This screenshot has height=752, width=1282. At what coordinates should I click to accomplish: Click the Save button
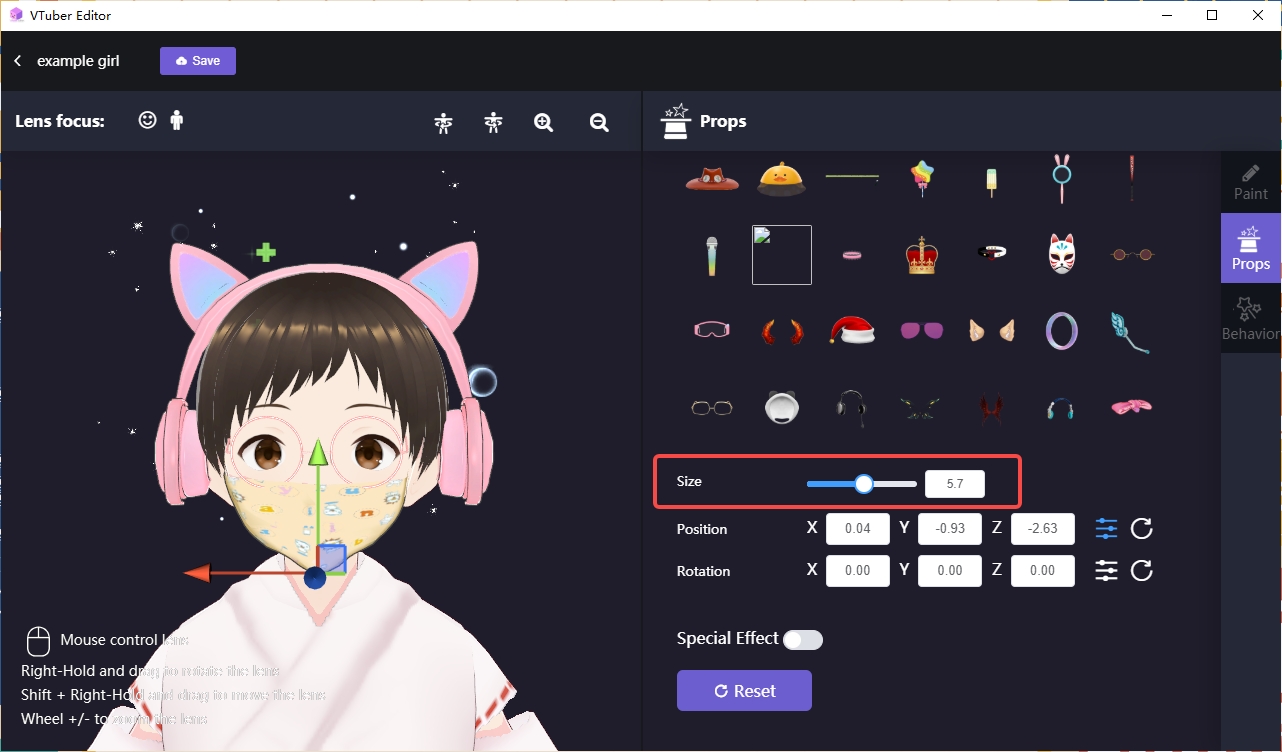pyautogui.click(x=197, y=60)
